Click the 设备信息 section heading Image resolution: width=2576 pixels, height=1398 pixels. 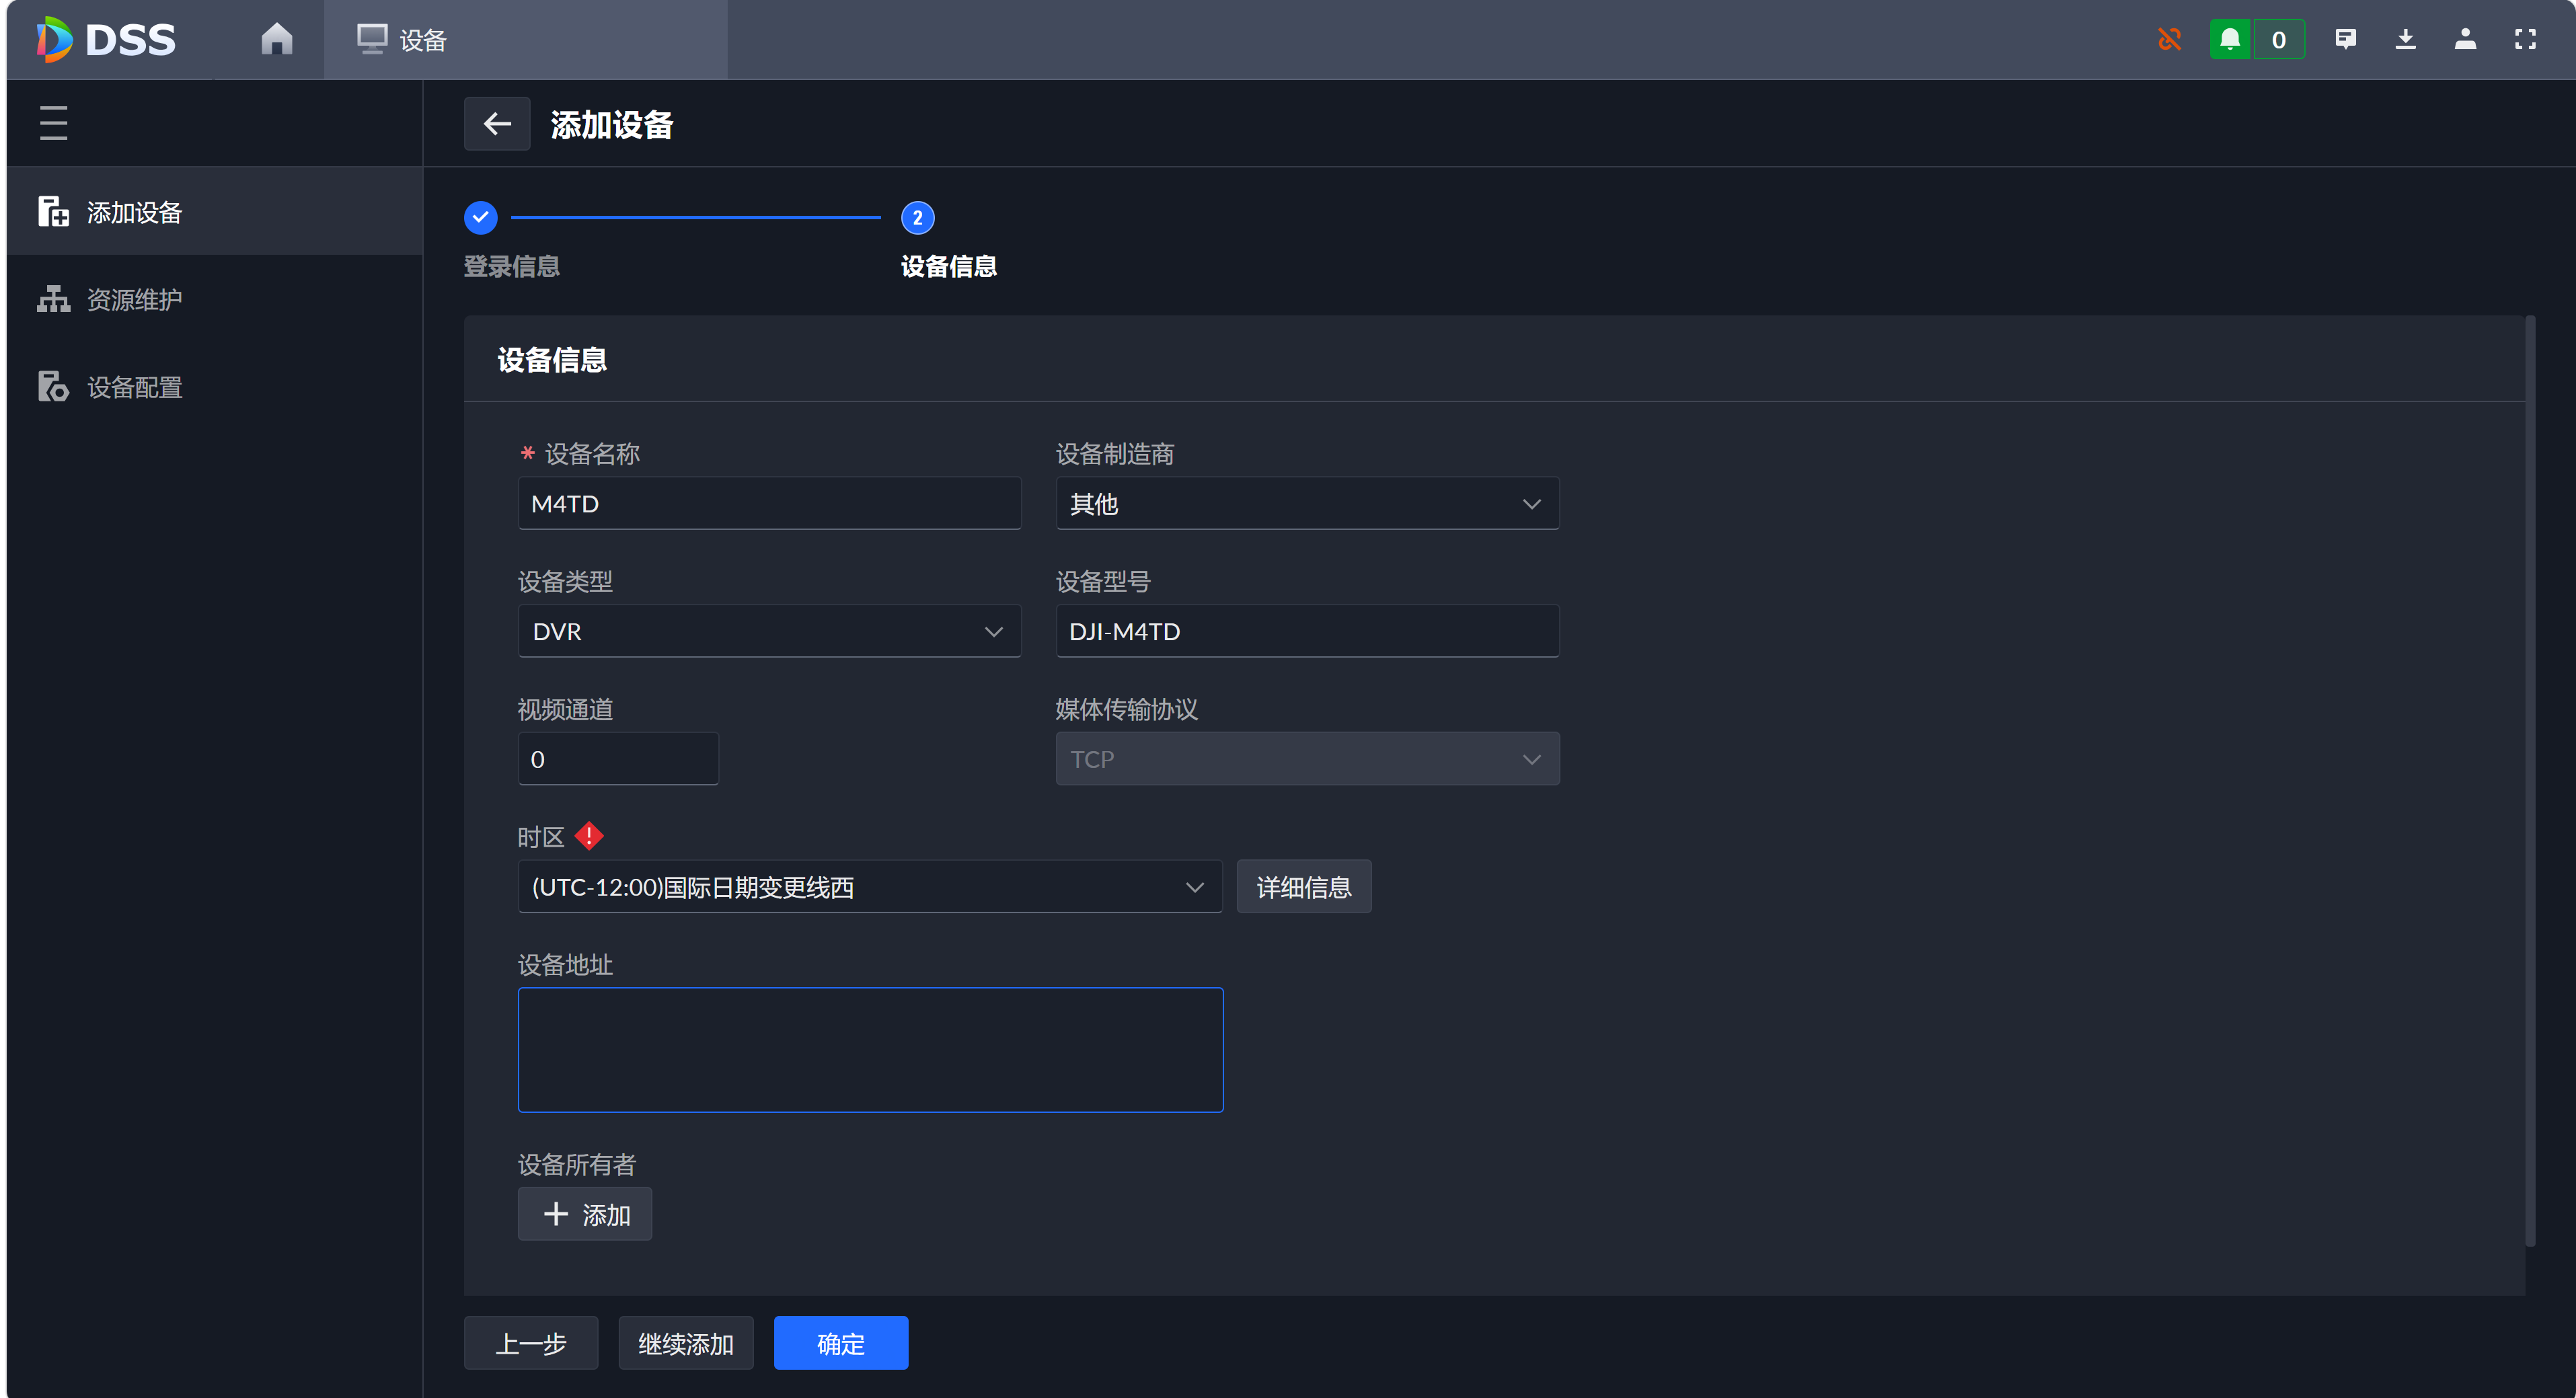[x=552, y=360]
